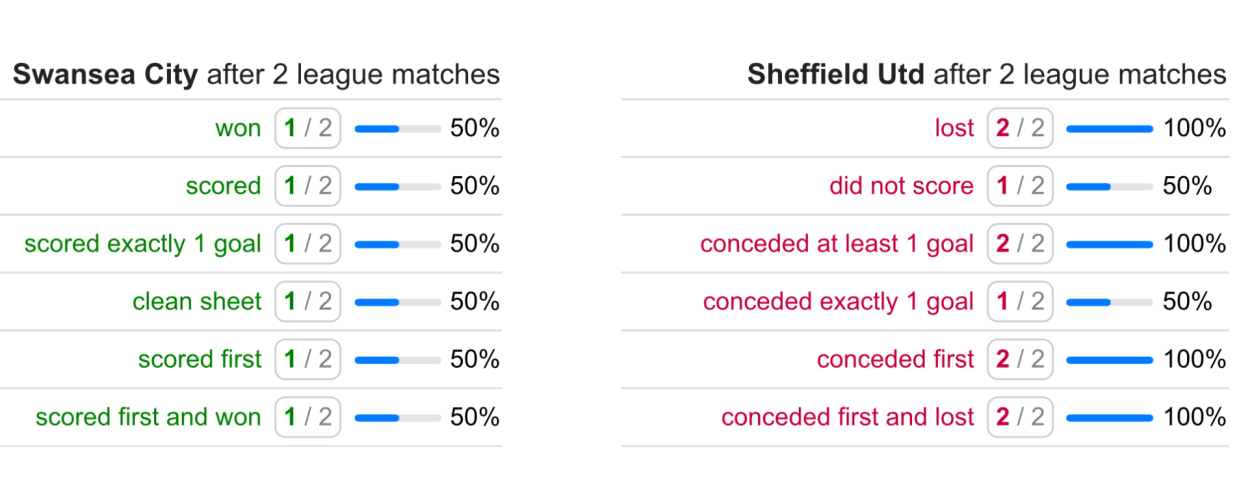Open the "conceded first and lost" link

pyautogui.click(x=847, y=417)
